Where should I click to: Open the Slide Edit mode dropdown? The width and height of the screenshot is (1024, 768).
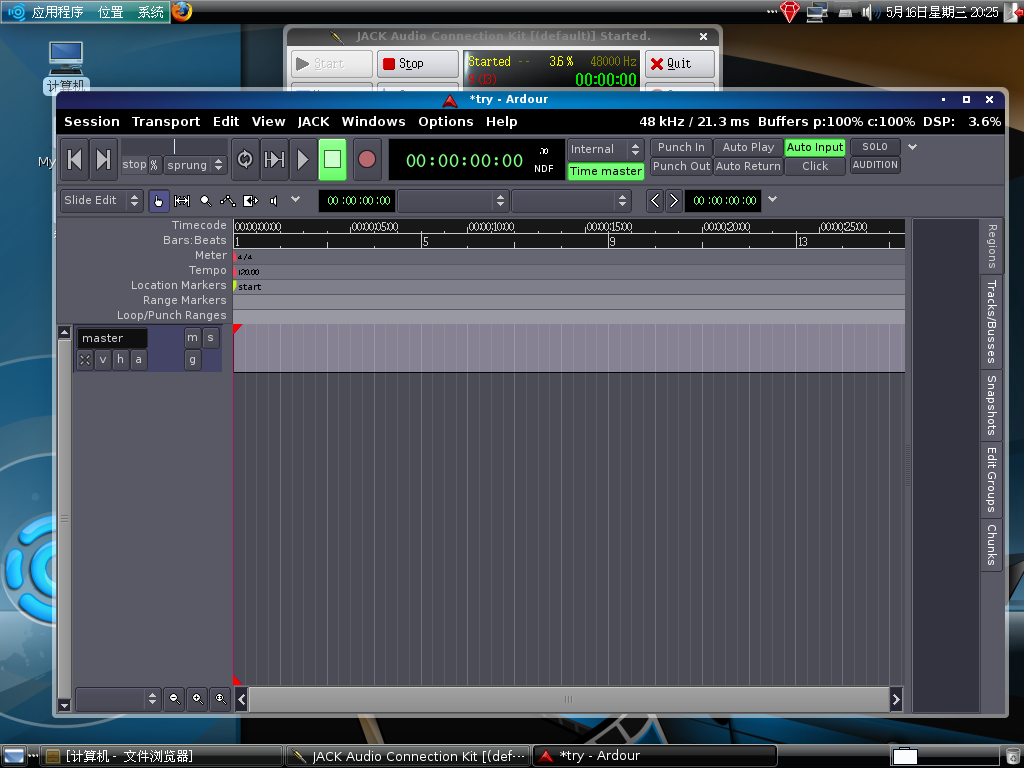click(x=101, y=200)
